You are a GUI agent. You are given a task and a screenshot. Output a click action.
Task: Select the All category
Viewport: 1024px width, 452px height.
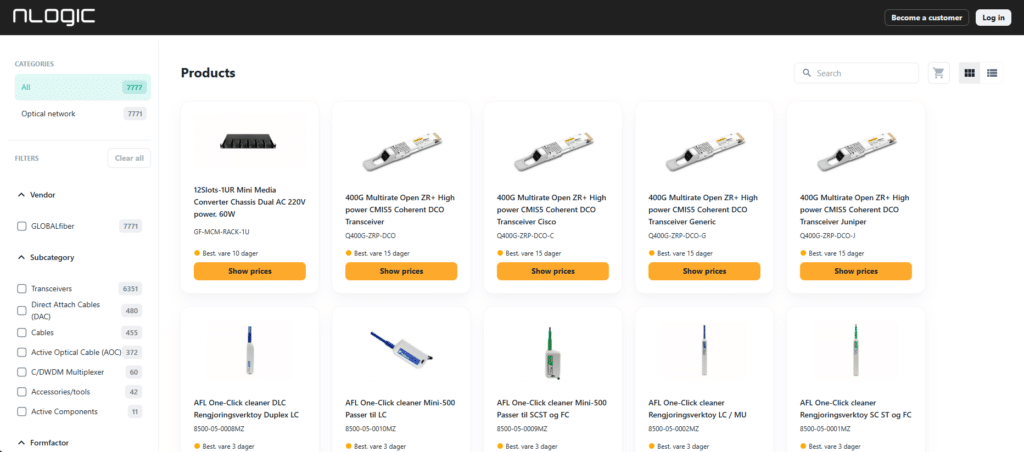(83, 87)
